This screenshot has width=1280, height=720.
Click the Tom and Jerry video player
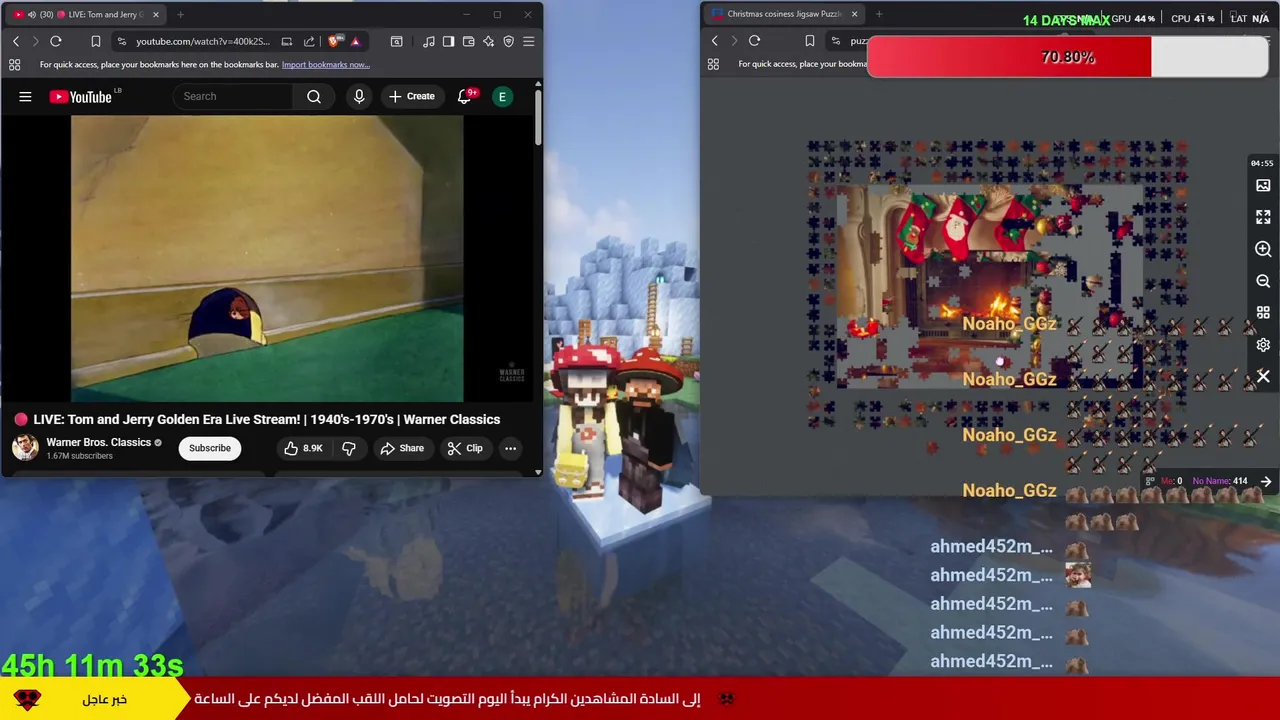[x=267, y=258]
